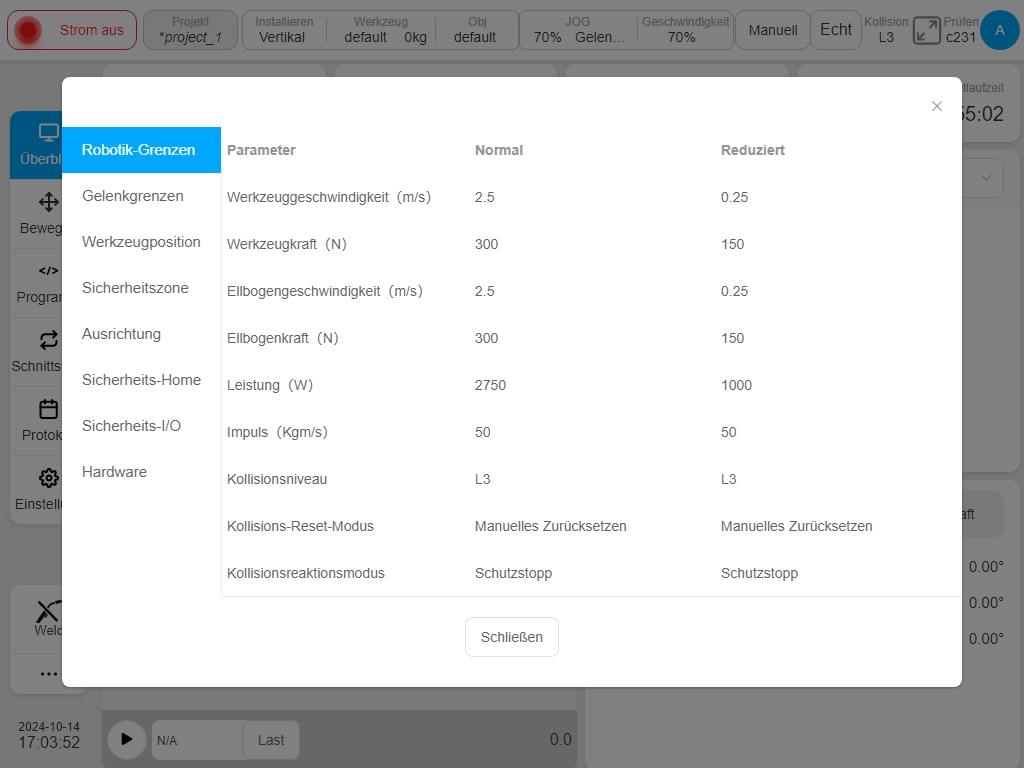1024x768 pixels.
Task: Select the Sicherheitszone tab
Action: click(142, 288)
